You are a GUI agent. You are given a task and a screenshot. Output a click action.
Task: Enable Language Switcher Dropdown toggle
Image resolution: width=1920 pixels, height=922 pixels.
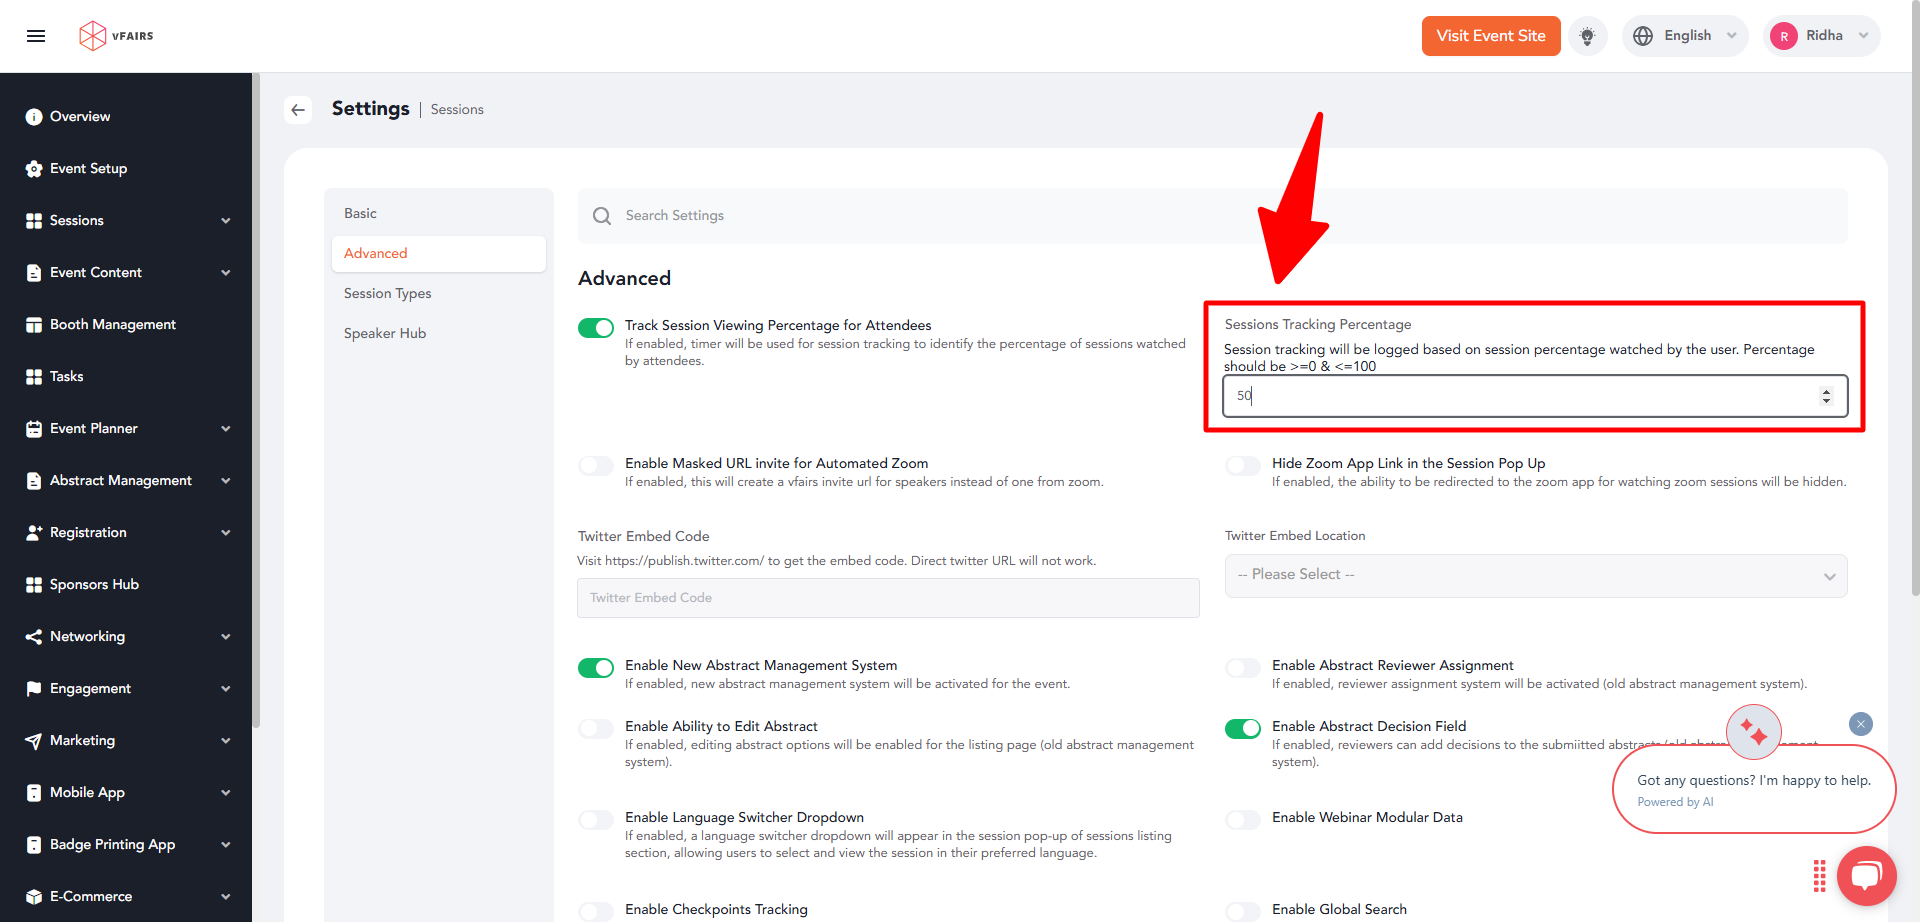(596, 820)
